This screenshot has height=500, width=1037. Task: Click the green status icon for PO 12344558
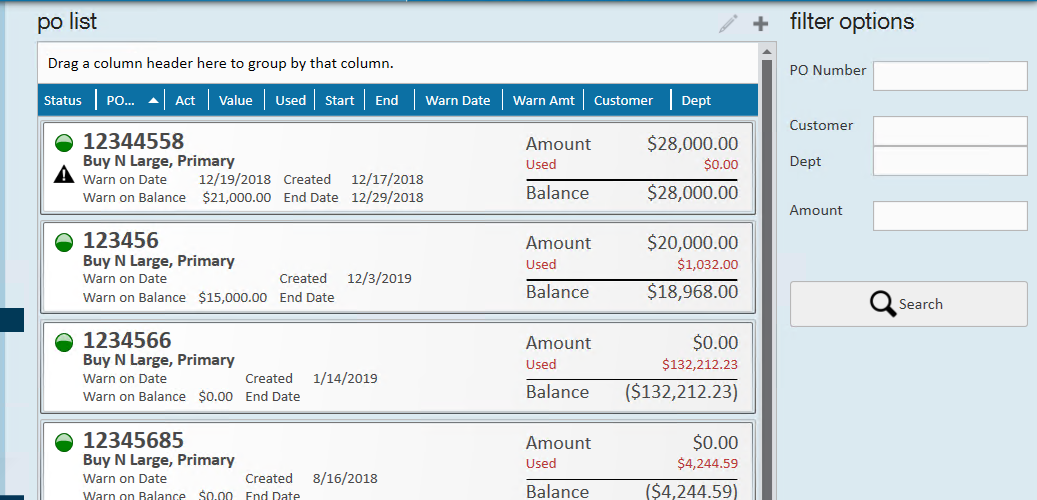click(63, 142)
